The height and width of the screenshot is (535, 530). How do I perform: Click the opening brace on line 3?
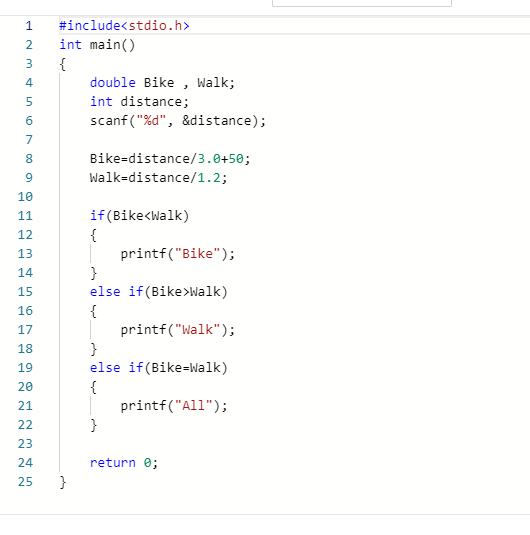click(x=63, y=64)
